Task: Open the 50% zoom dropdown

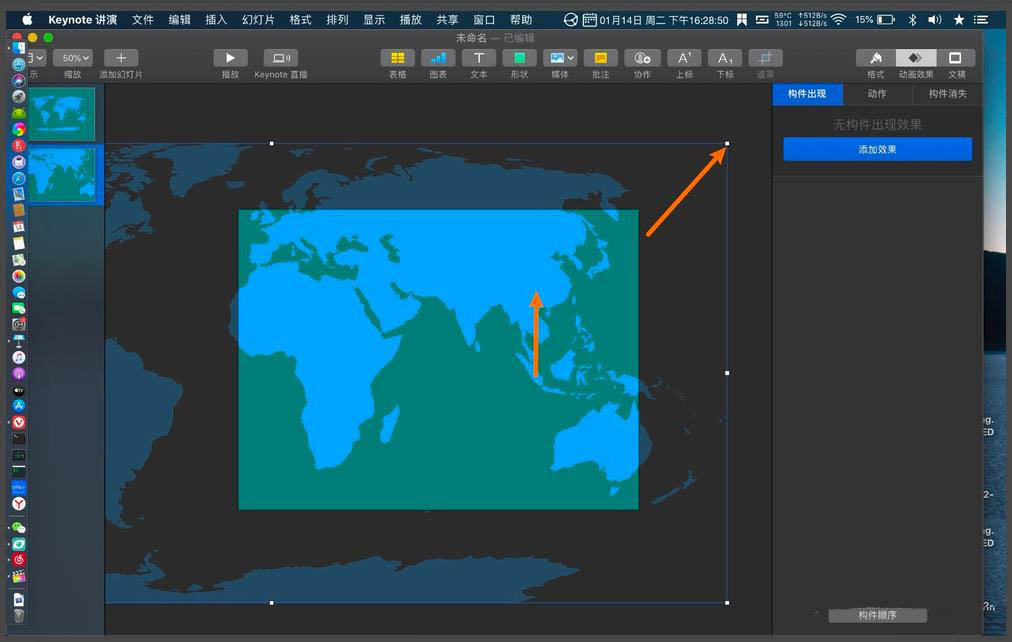Action: pyautogui.click(x=73, y=58)
